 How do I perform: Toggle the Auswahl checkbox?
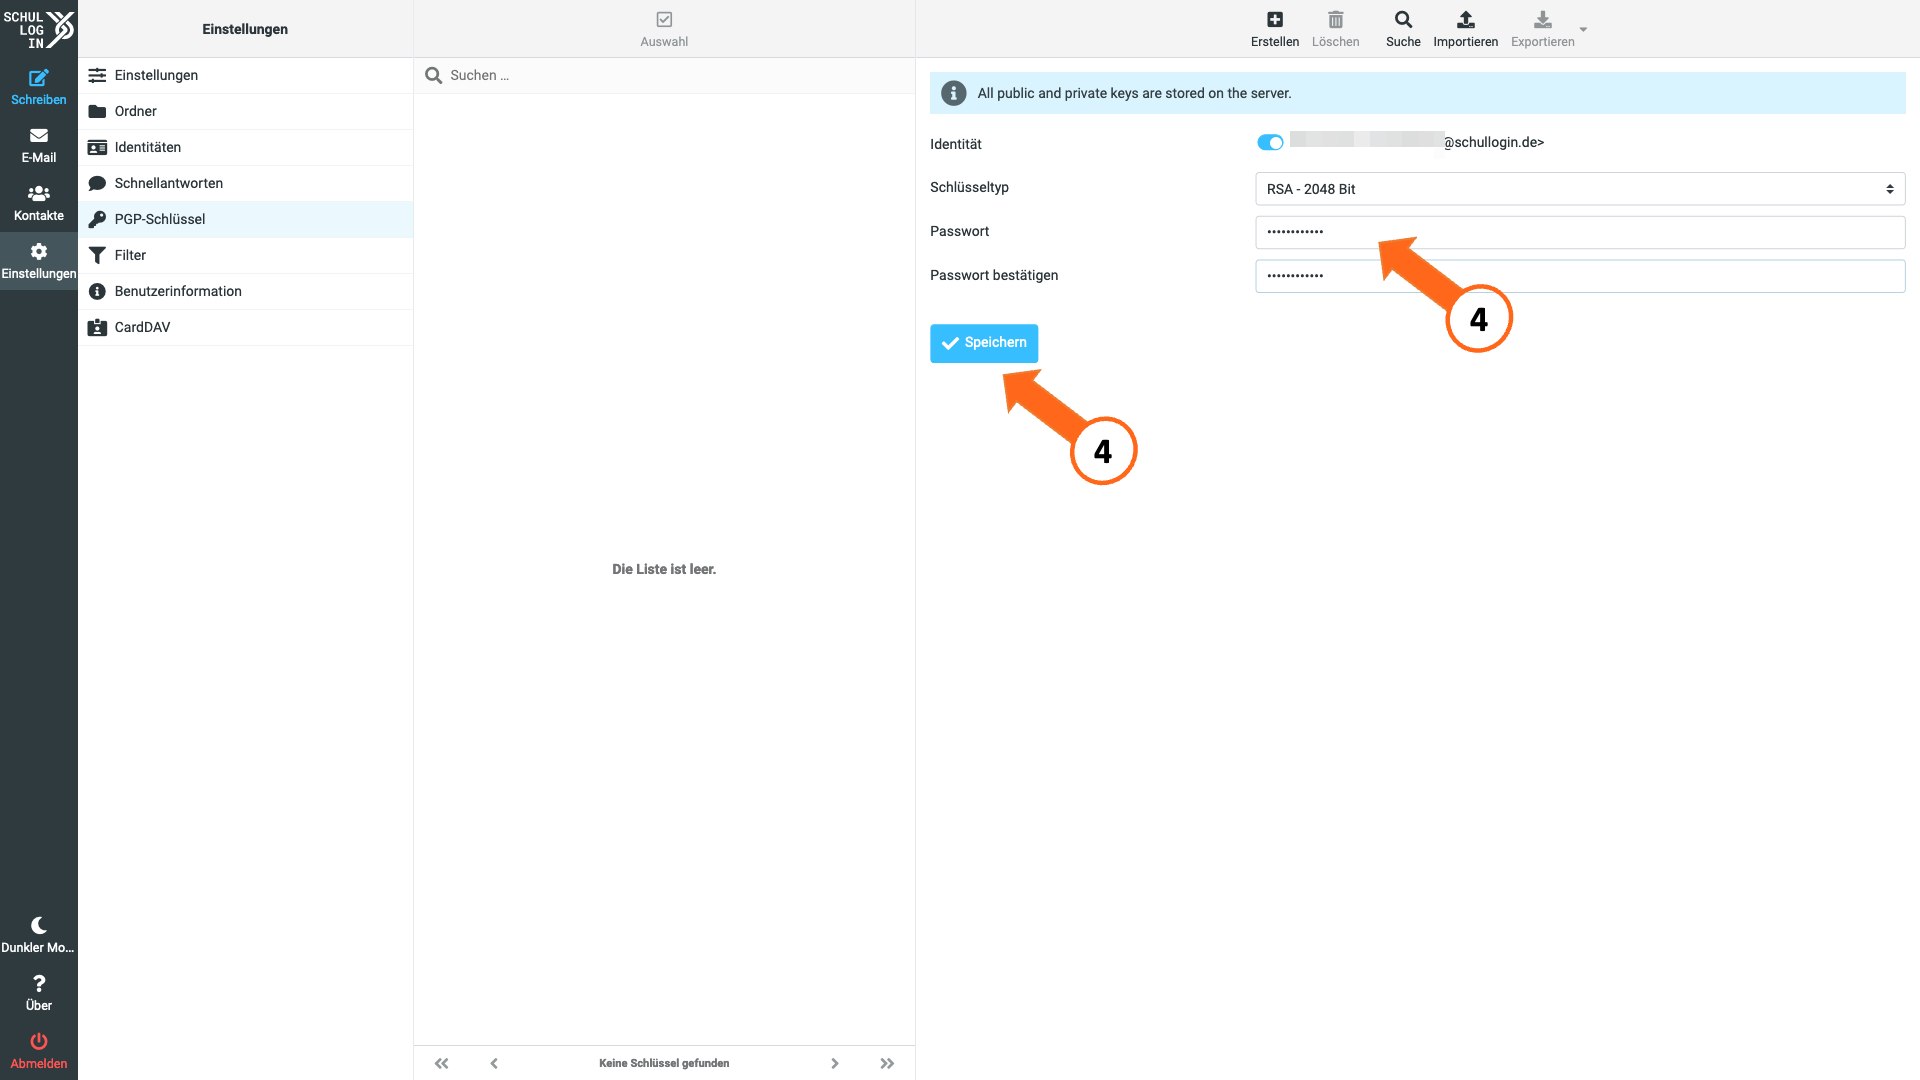(664, 19)
